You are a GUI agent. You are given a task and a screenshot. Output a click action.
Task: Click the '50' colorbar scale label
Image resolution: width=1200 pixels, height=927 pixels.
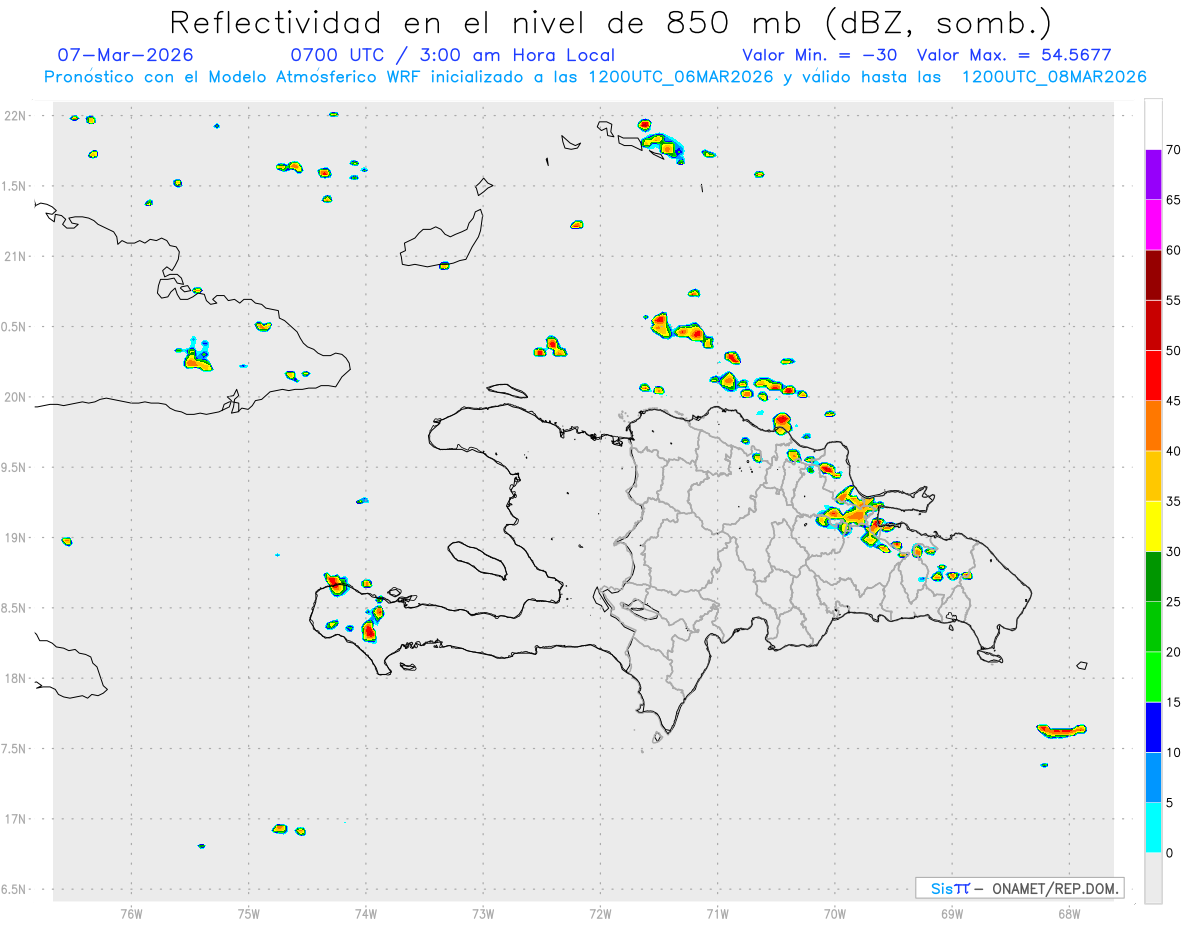coord(1173,351)
